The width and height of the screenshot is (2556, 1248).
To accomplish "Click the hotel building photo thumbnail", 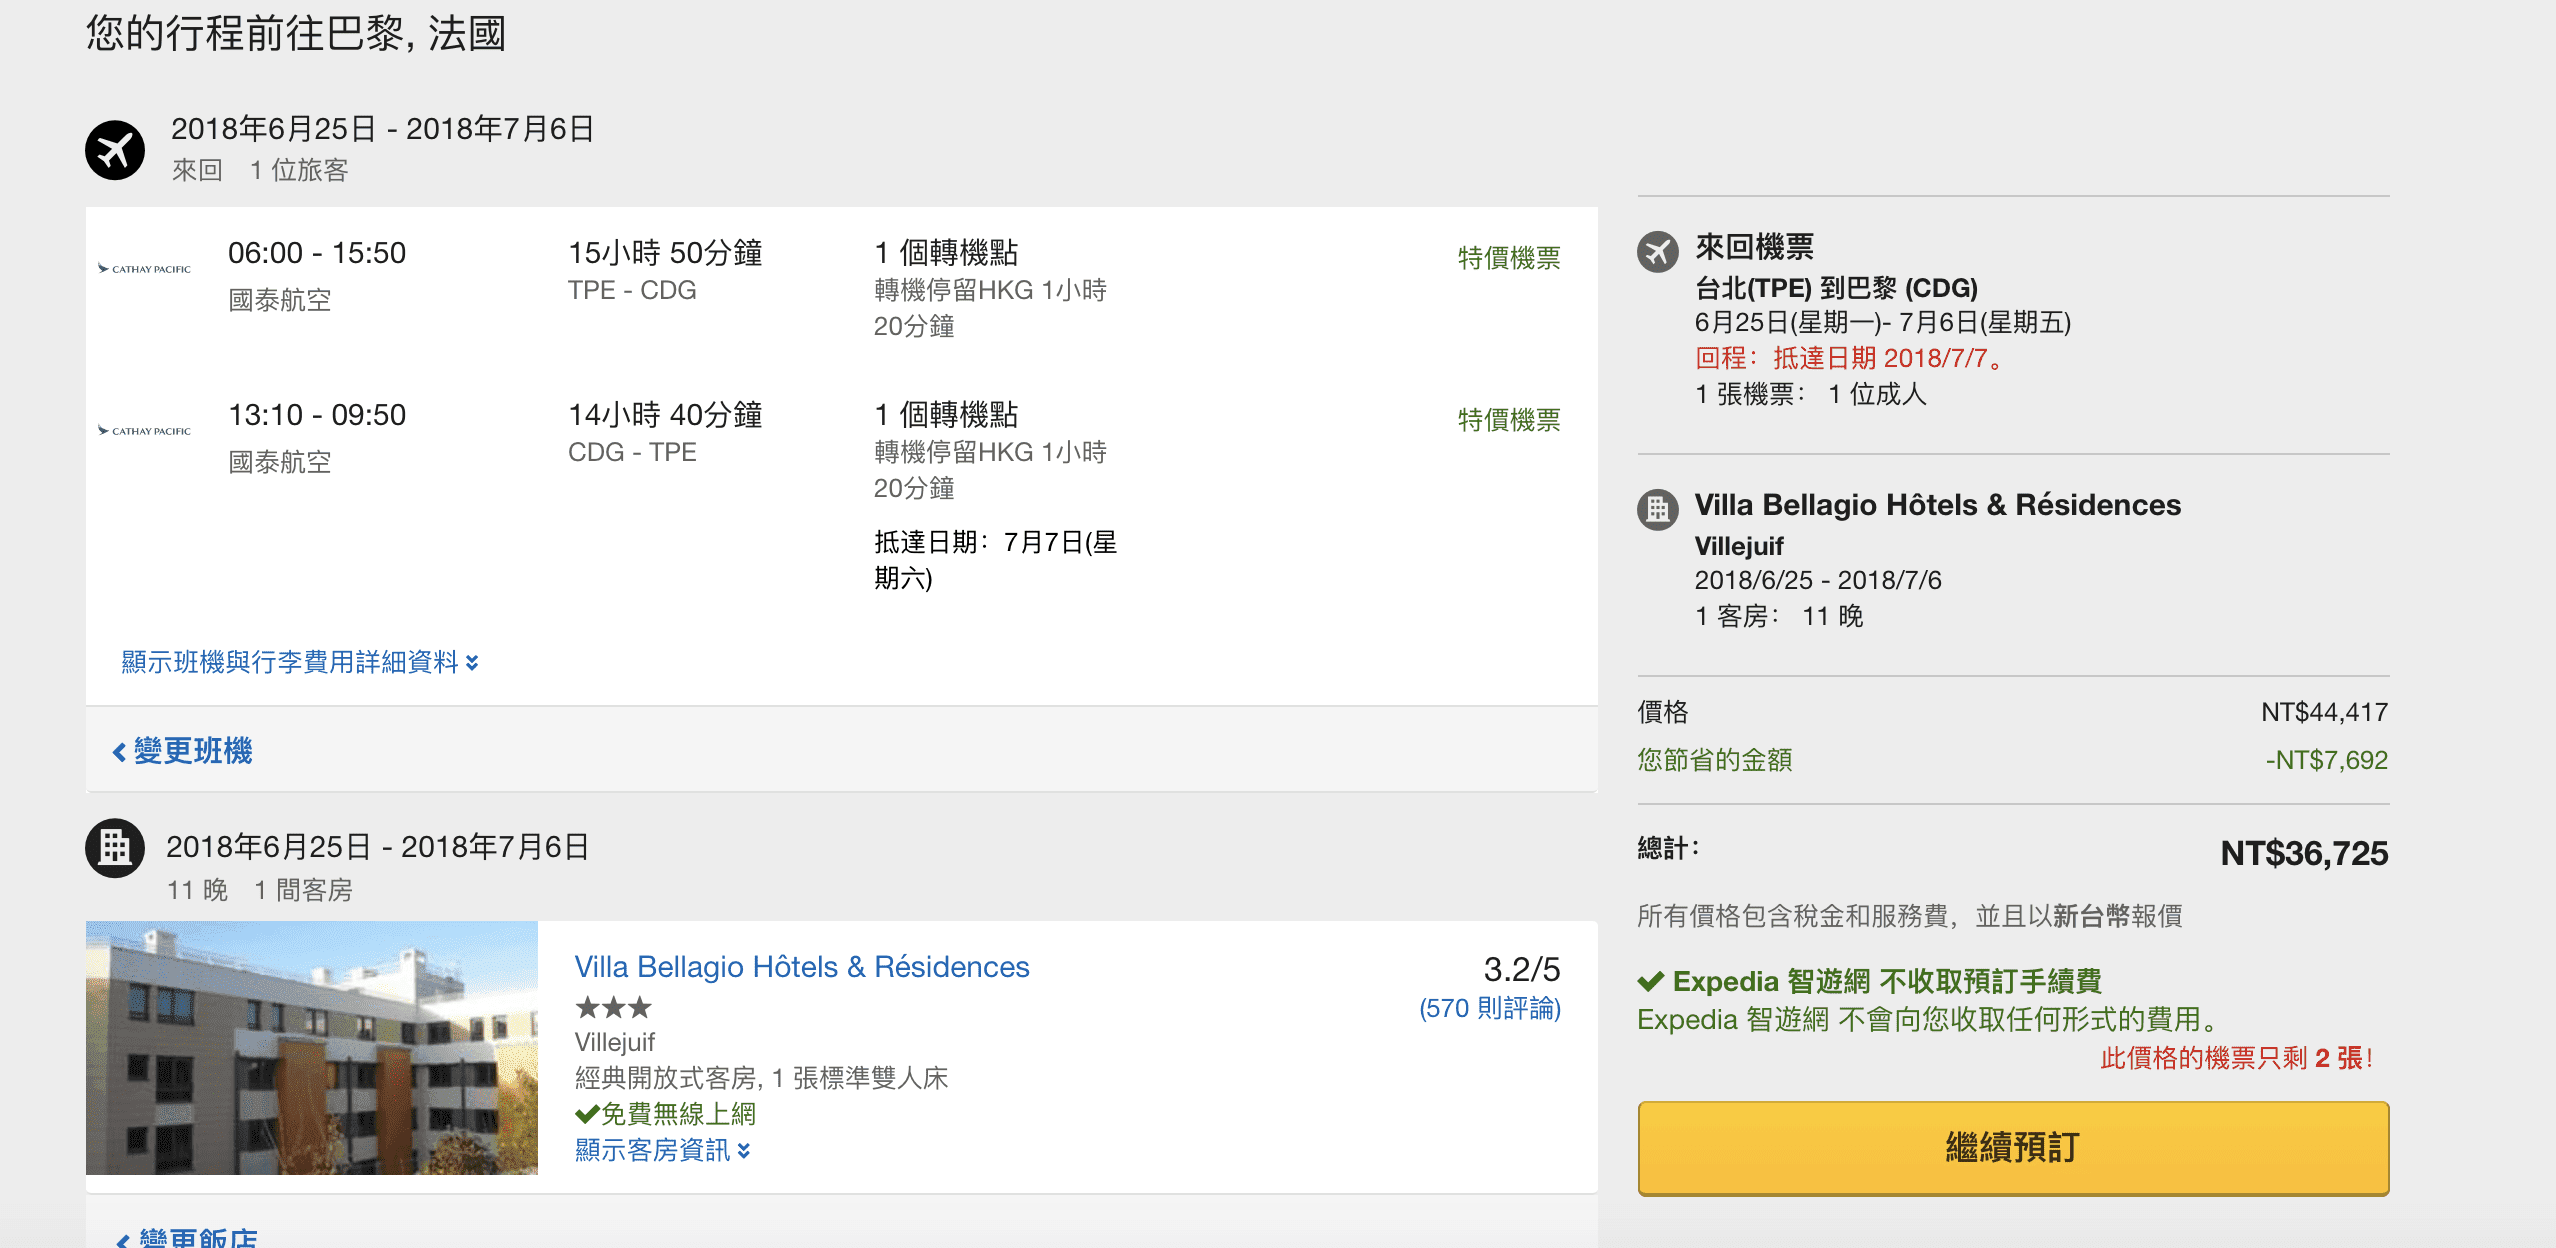I will [312, 1048].
